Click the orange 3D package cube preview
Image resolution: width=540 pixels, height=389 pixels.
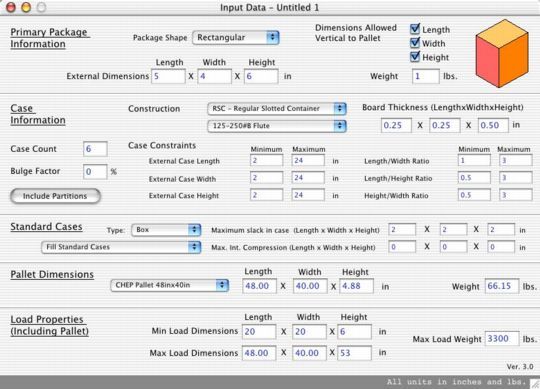[501, 53]
